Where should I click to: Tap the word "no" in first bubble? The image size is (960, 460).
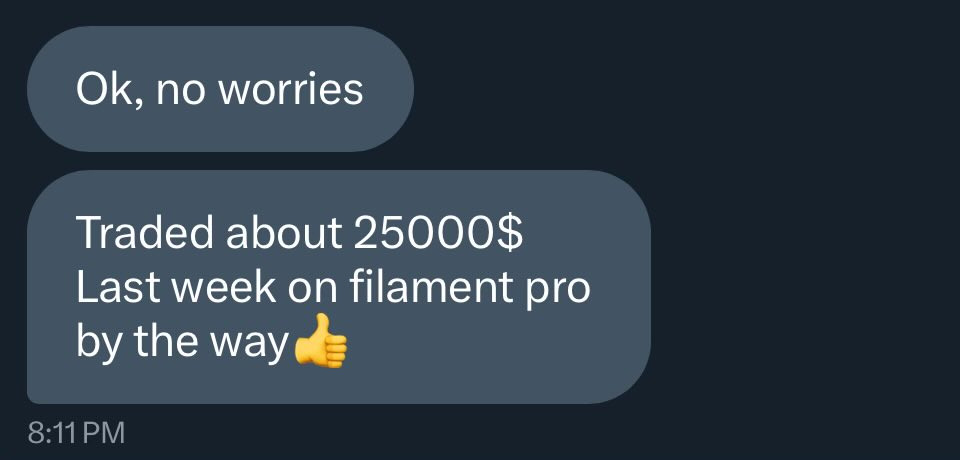click(181, 91)
